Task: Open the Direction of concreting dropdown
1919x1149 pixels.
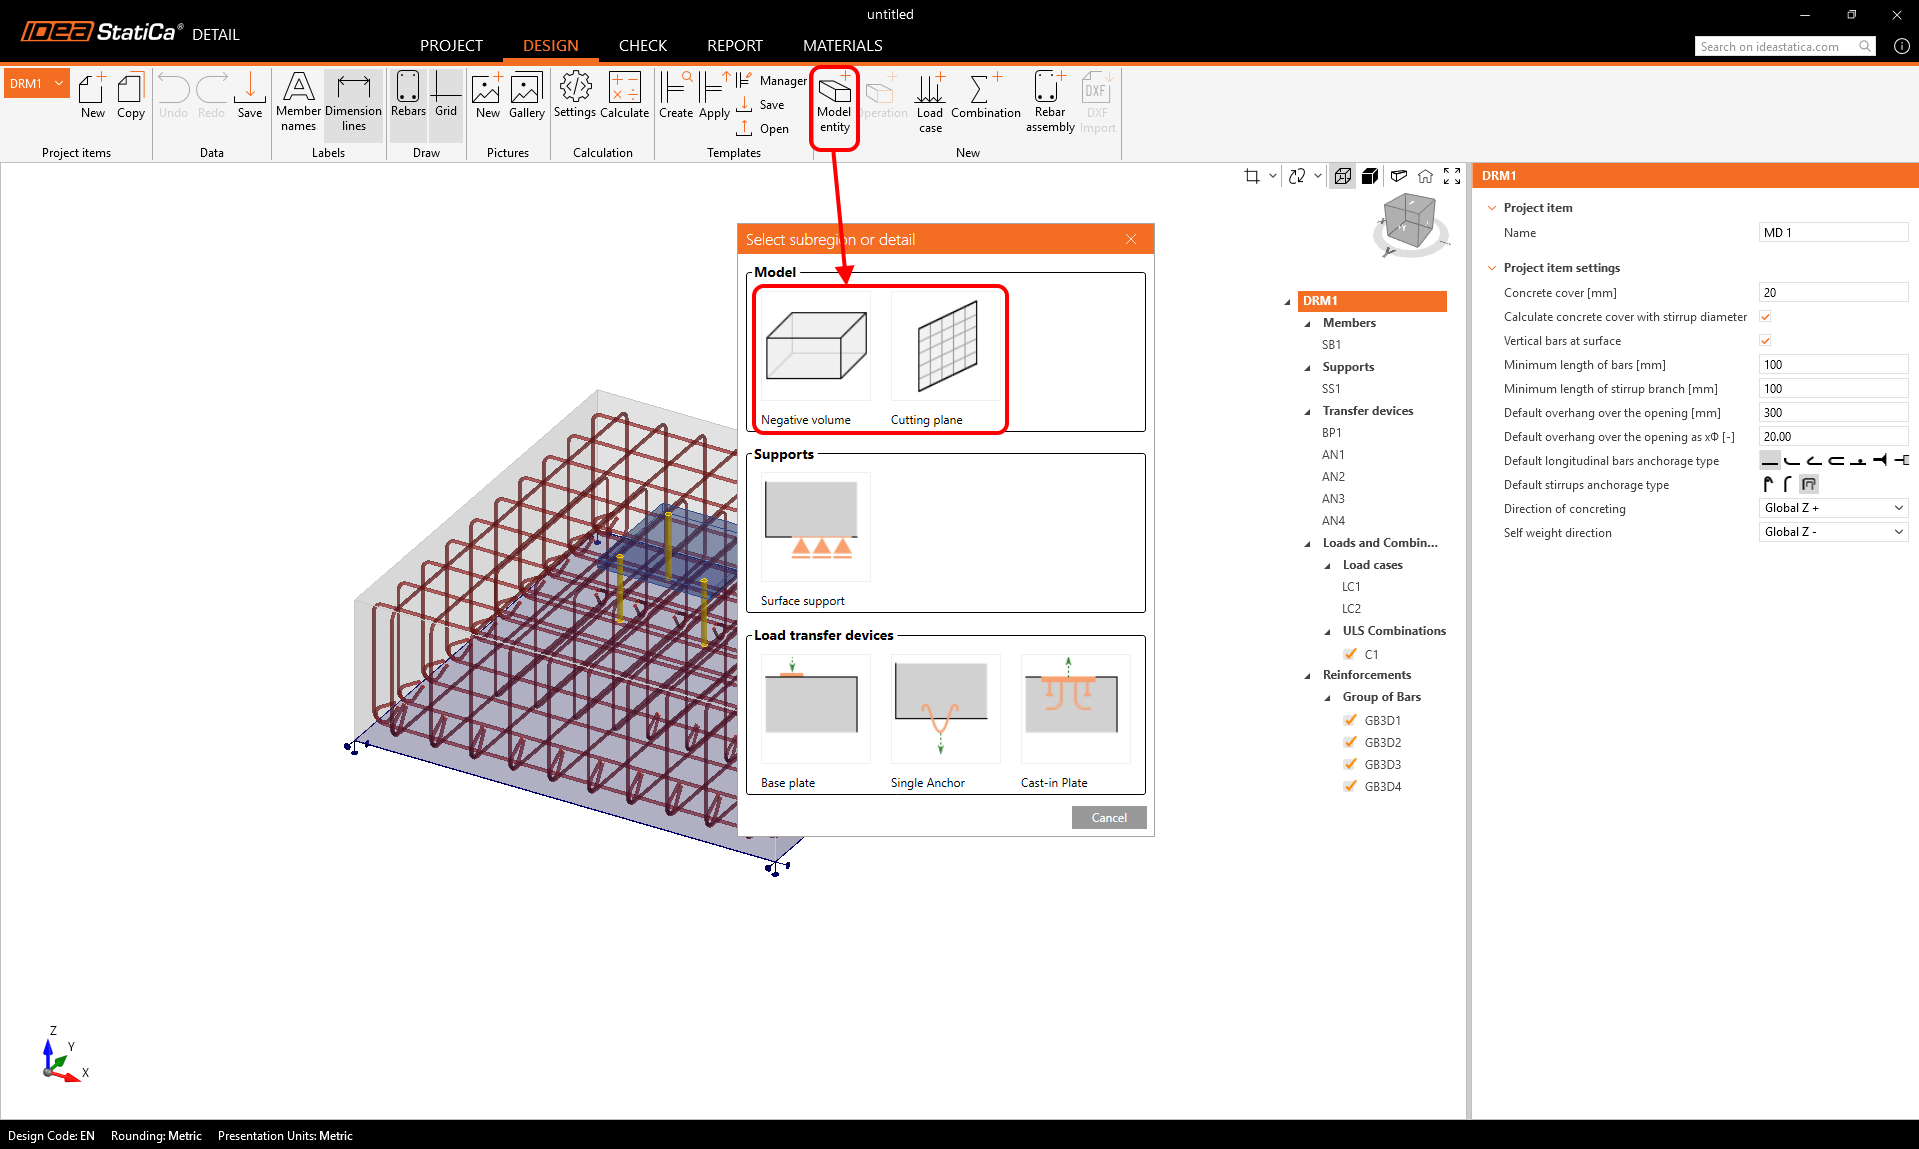Action: point(1833,508)
